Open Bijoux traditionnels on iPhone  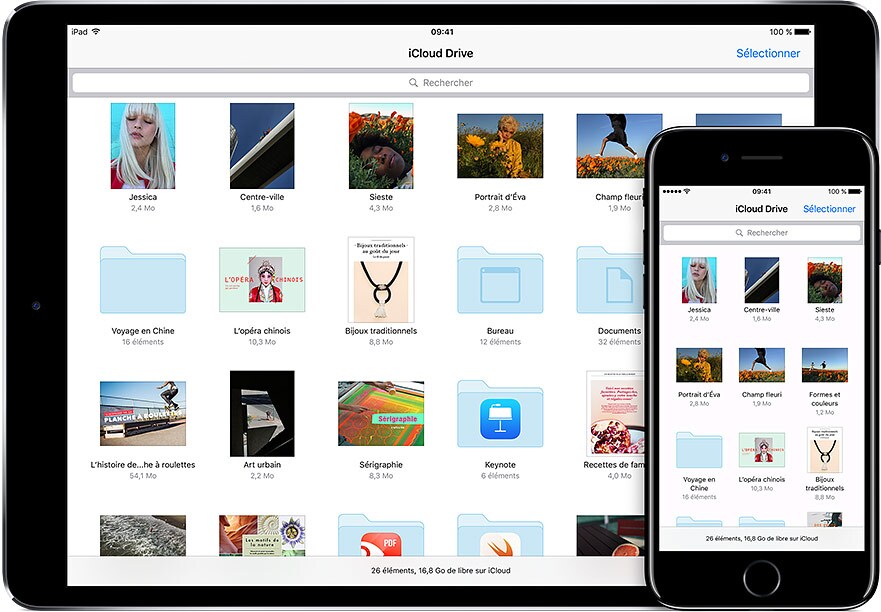coord(825,450)
